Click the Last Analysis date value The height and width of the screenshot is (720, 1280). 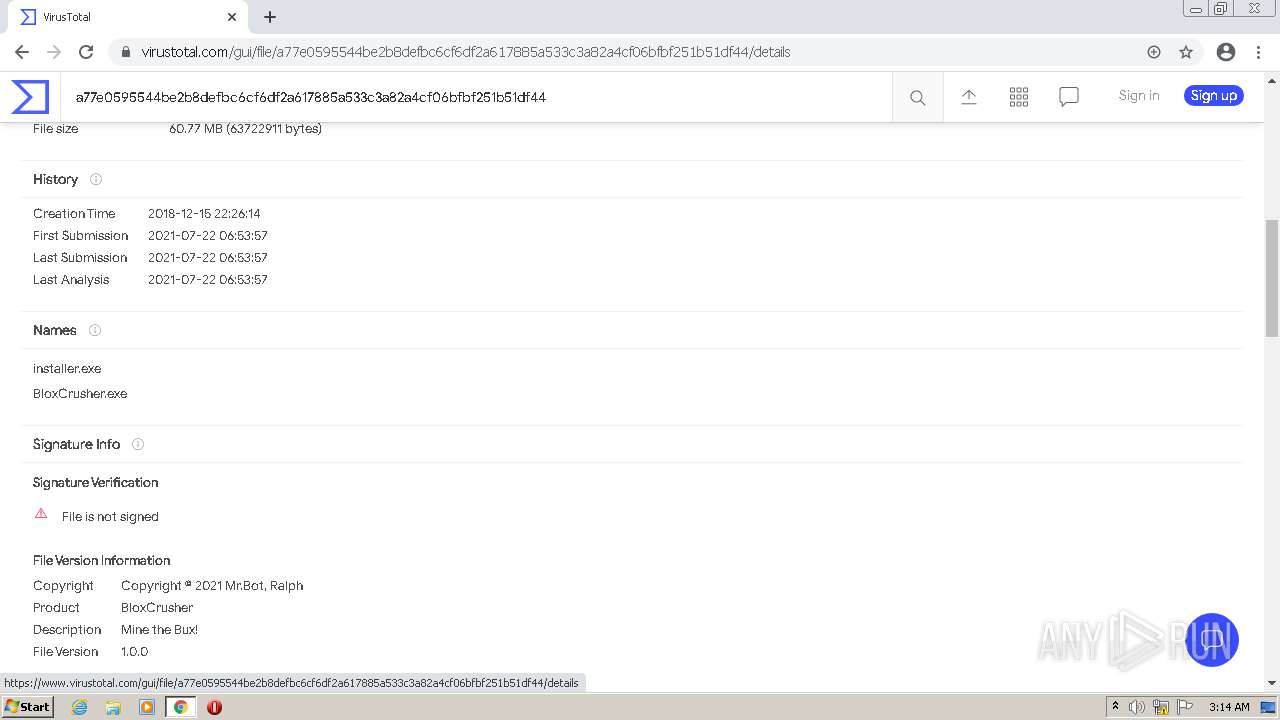[208, 280]
